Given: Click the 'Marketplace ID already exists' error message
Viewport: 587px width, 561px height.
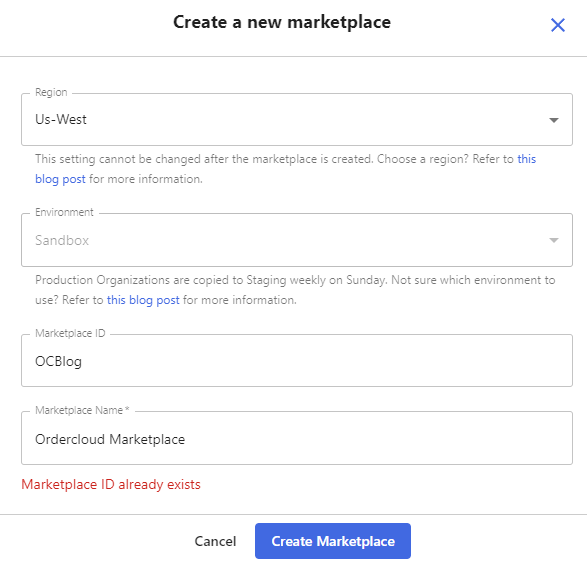Looking at the screenshot, I should click(x=111, y=485).
